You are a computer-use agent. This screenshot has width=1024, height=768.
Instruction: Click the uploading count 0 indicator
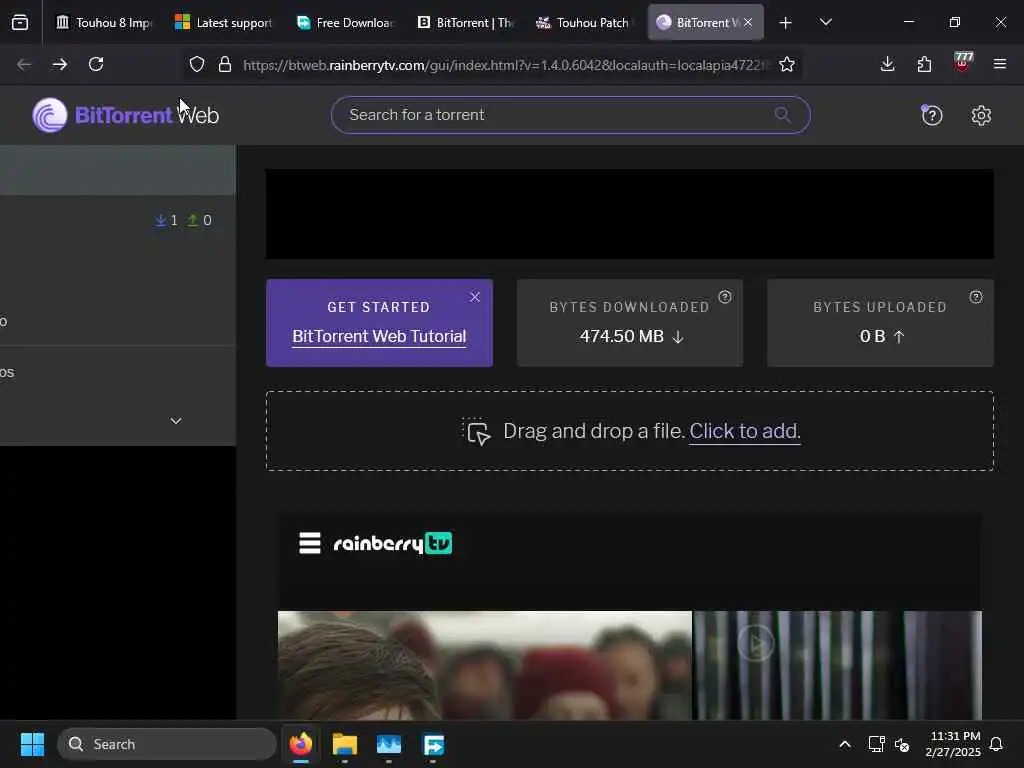[199, 220]
